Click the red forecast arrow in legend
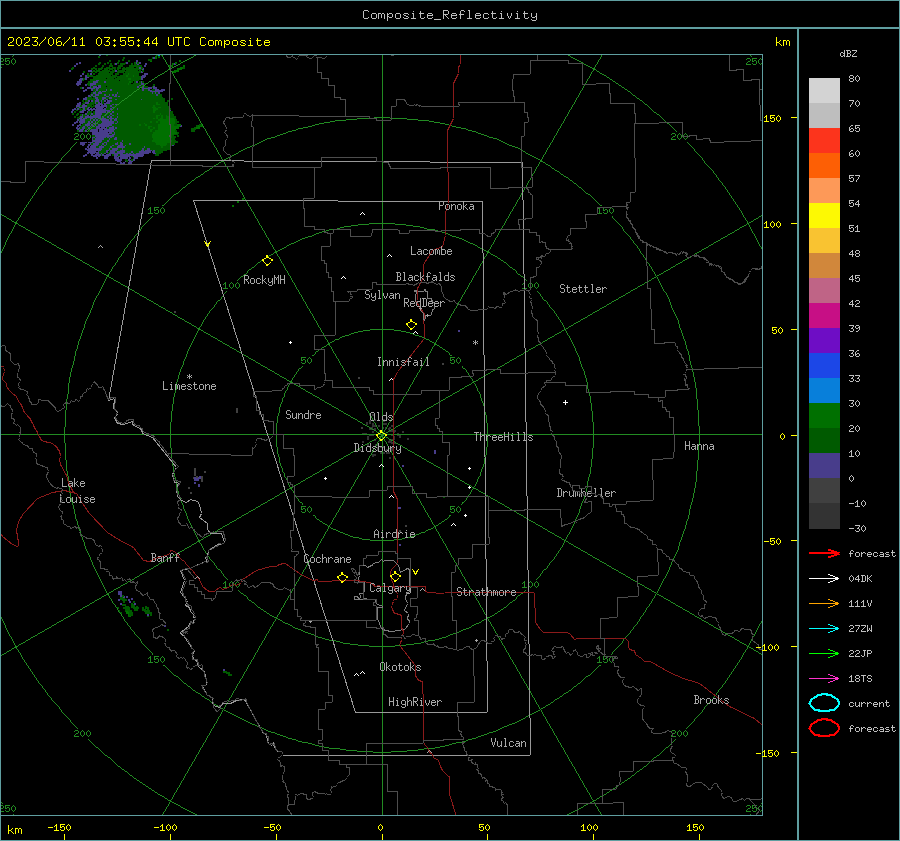The height and width of the screenshot is (841, 900). [824, 553]
